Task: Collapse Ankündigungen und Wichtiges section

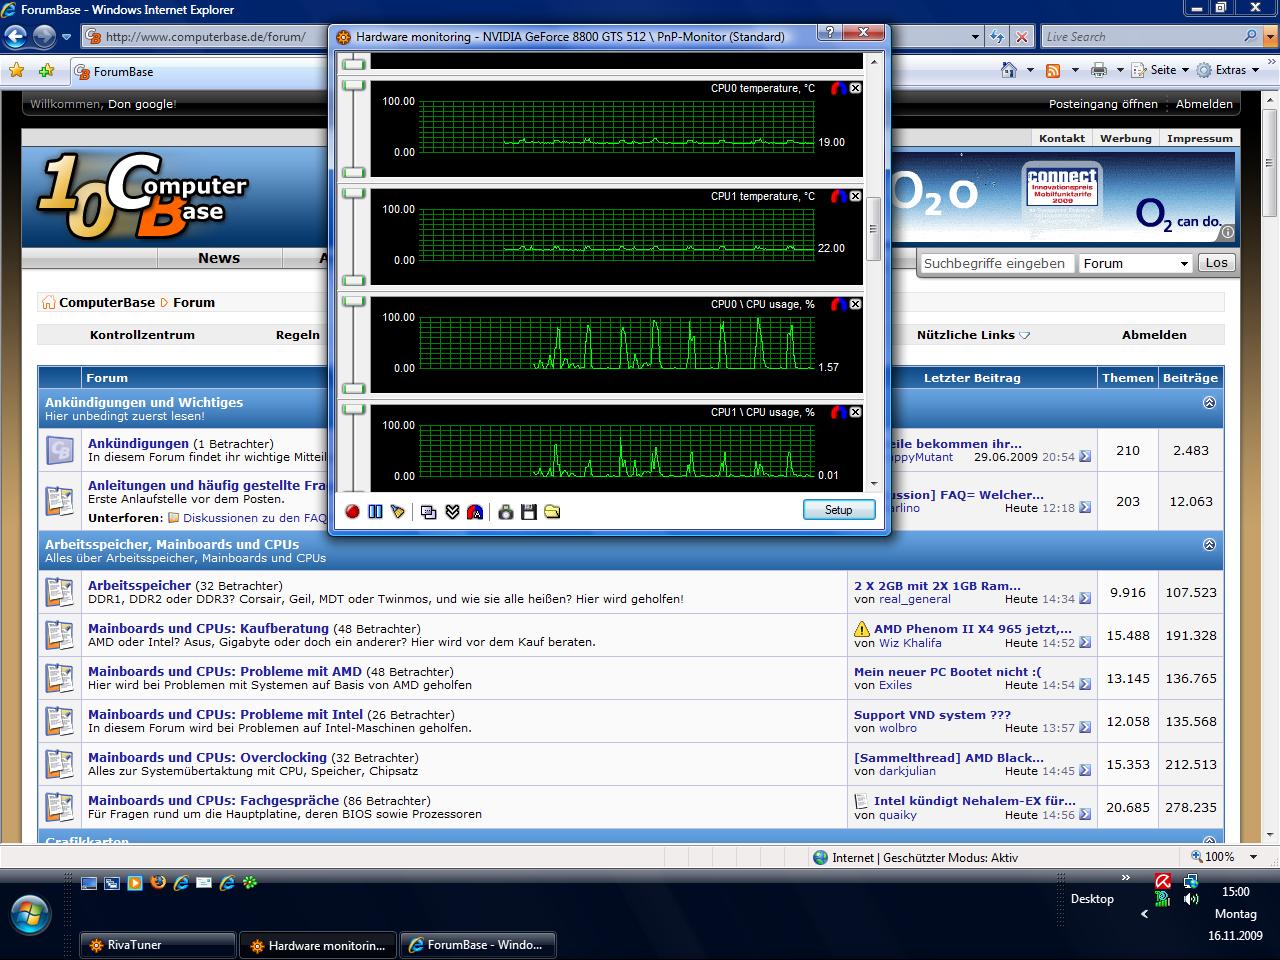Action: click(1209, 403)
